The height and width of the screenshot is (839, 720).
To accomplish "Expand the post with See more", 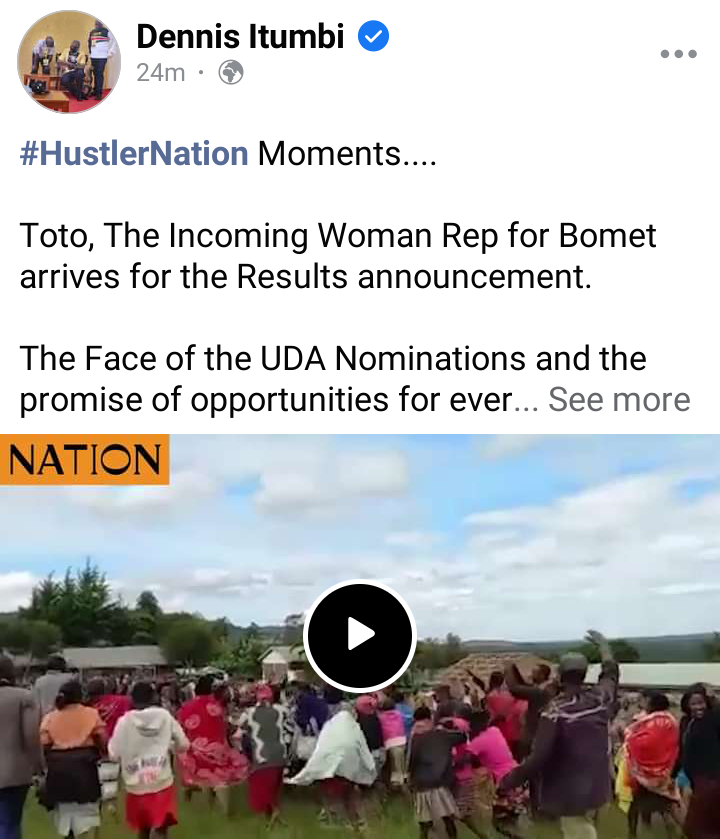I will [619, 399].
